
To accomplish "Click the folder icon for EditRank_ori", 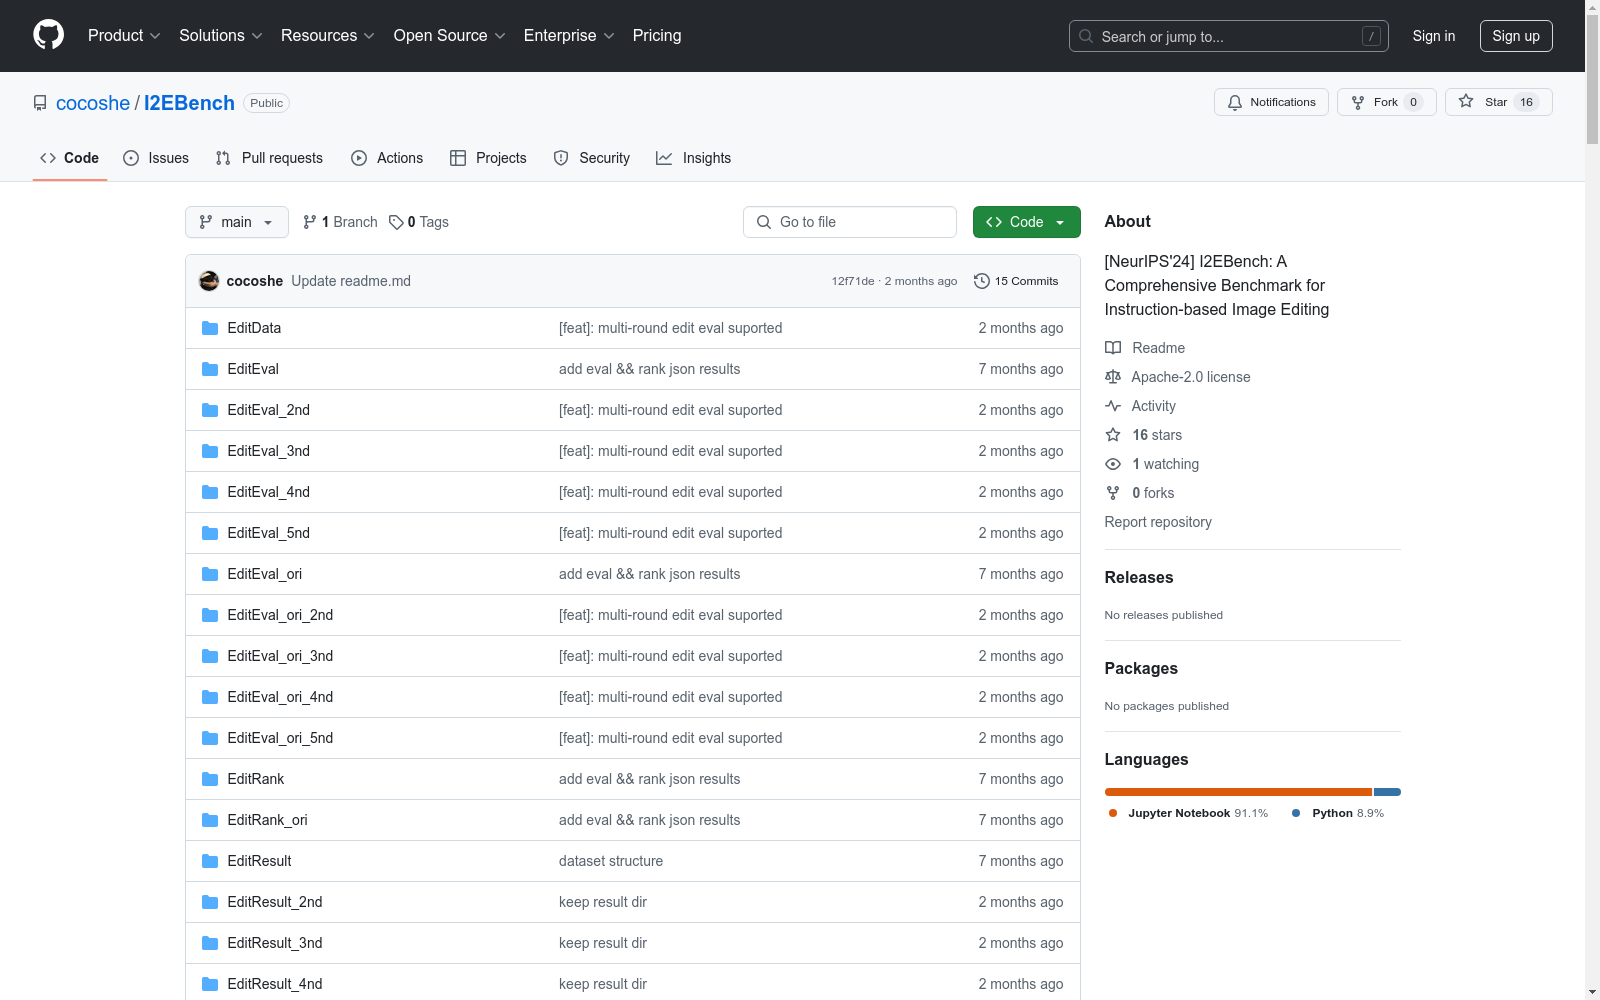I will click(210, 820).
